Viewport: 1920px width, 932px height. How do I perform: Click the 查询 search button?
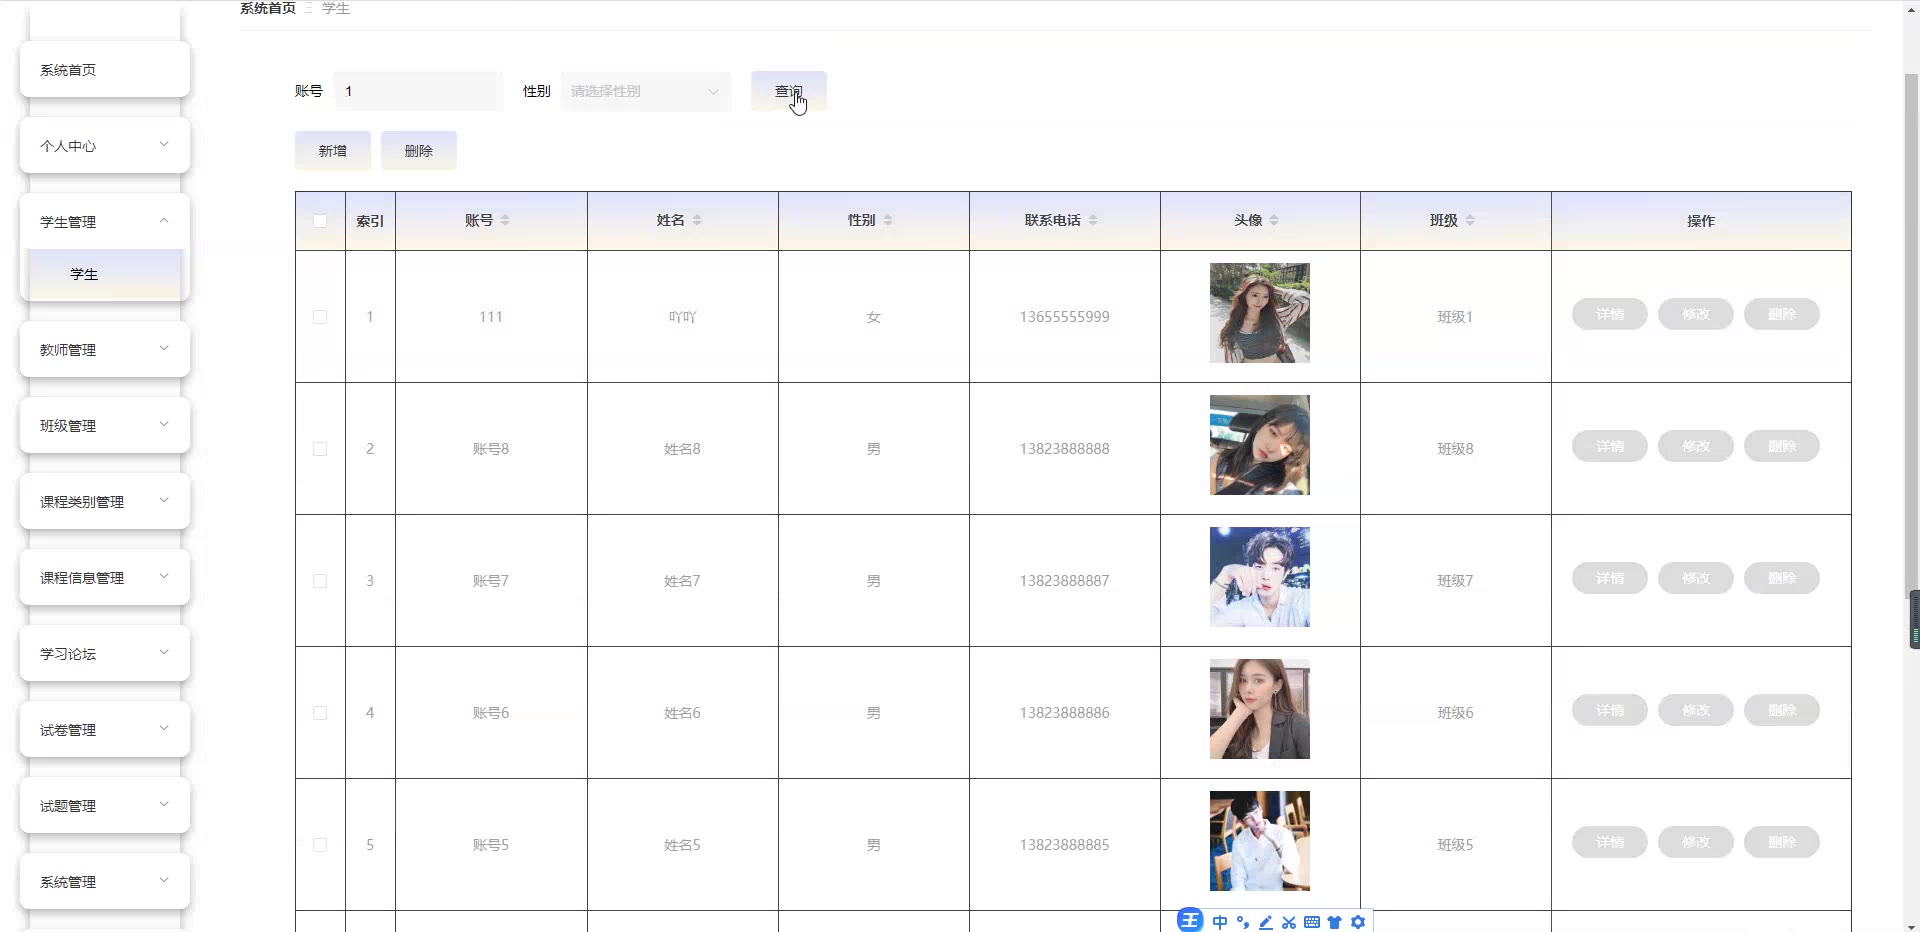coord(788,91)
